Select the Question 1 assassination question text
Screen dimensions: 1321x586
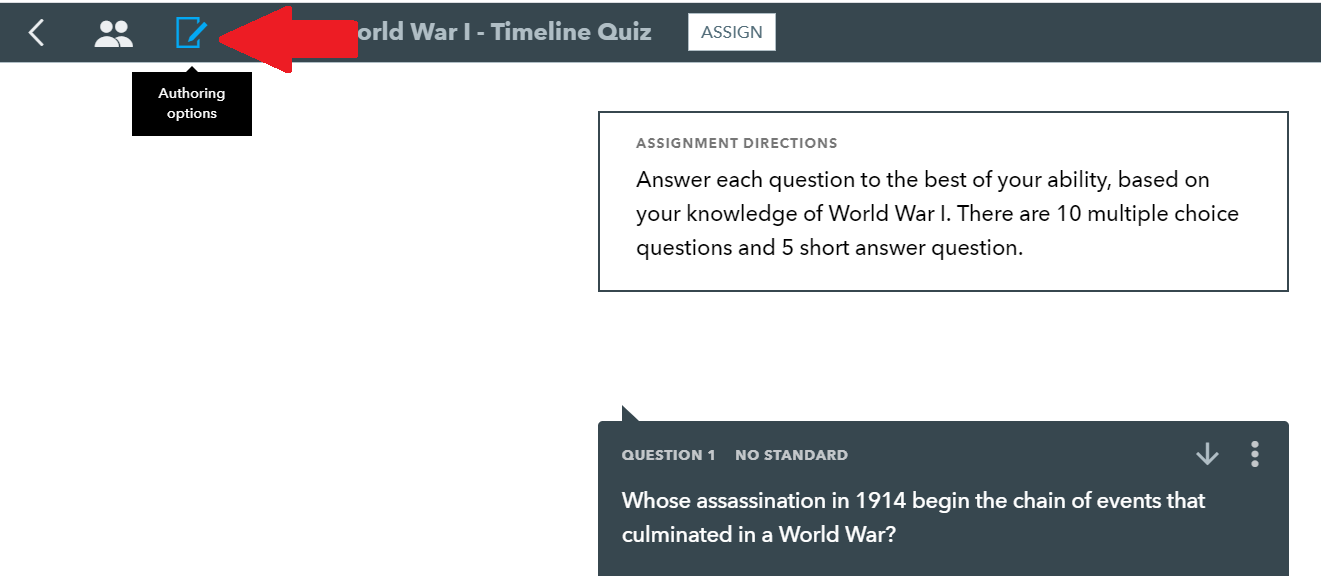913,517
